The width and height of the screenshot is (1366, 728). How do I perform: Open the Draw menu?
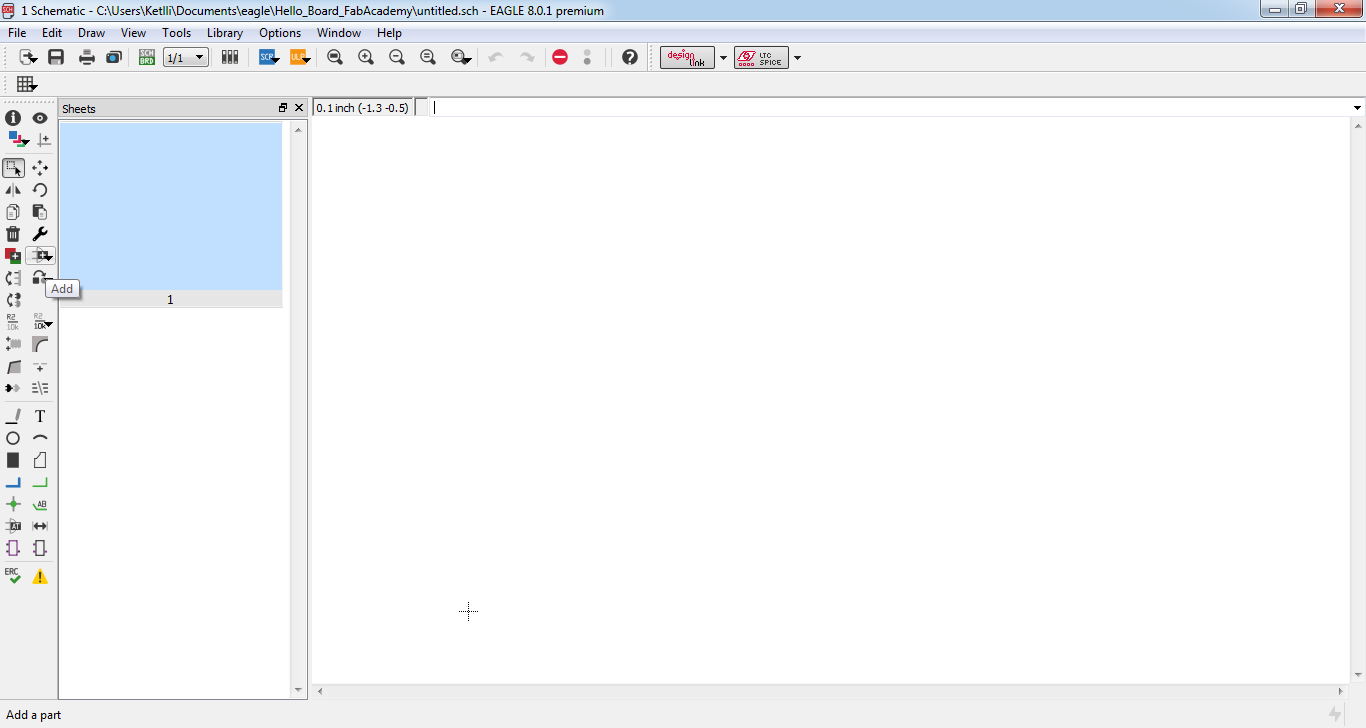pyautogui.click(x=91, y=33)
